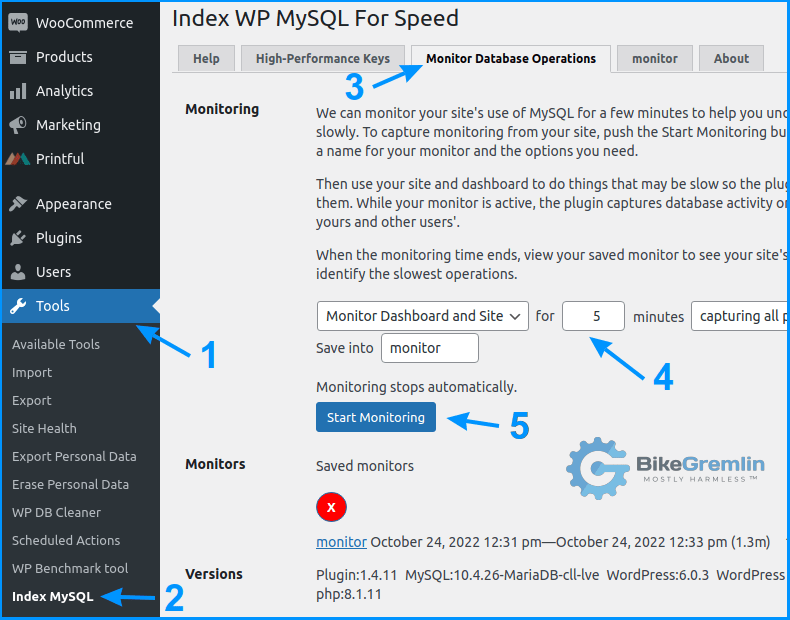Viewport: 790px width, 620px height.
Task: Open Users menu item
Action: pos(81,272)
